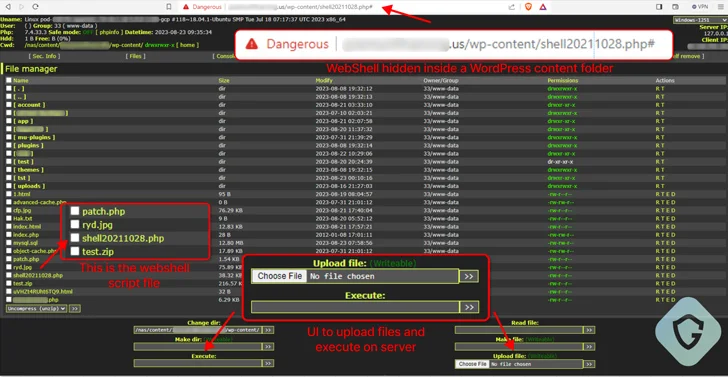Toggle the select-all checkbox beside Name header

point(9,80)
